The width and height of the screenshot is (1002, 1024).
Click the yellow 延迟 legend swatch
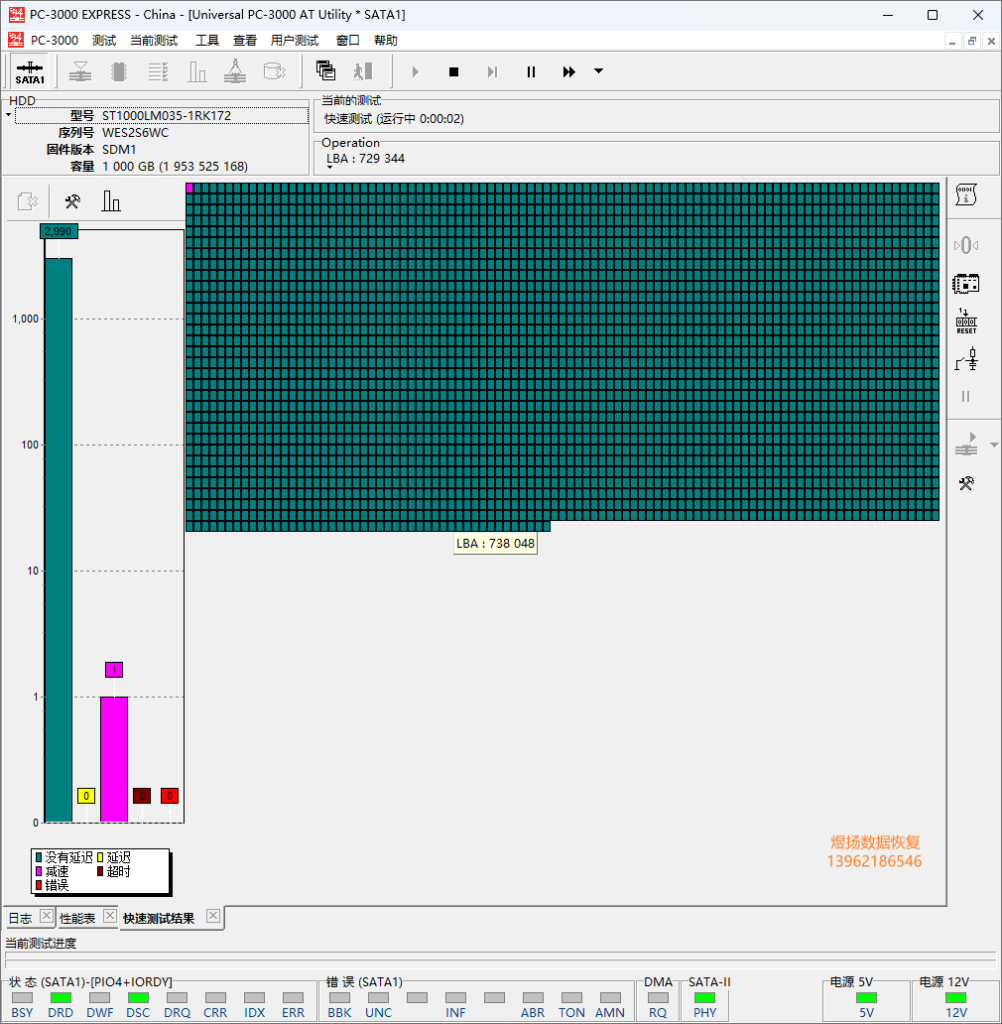[100, 857]
